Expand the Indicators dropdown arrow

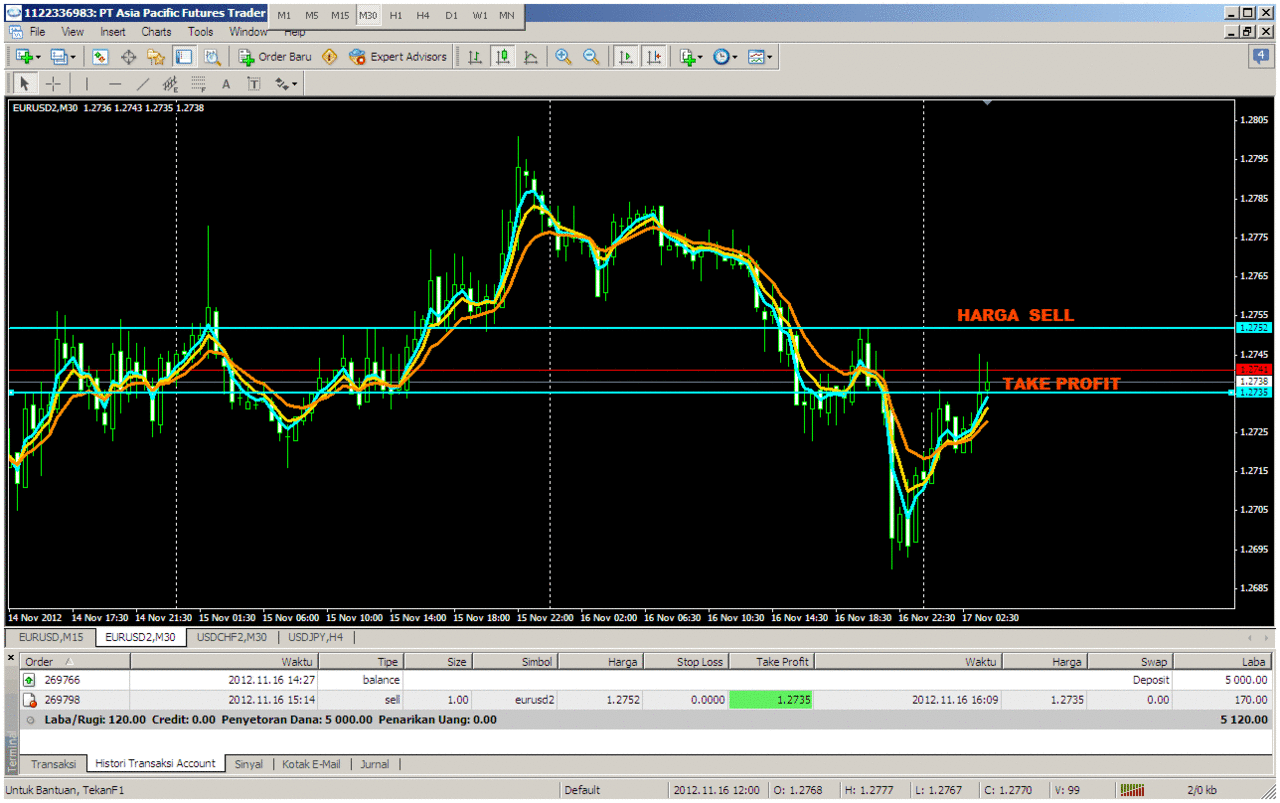point(701,57)
